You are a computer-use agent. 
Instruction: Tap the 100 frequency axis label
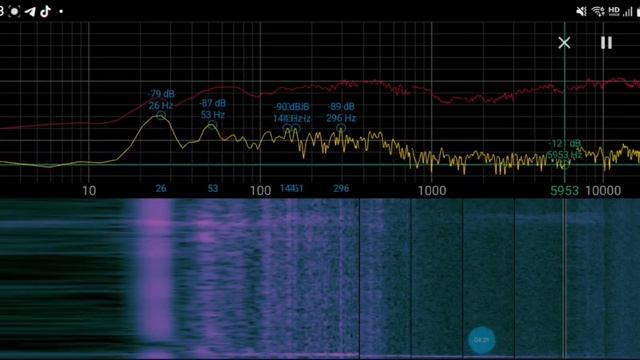(260, 191)
